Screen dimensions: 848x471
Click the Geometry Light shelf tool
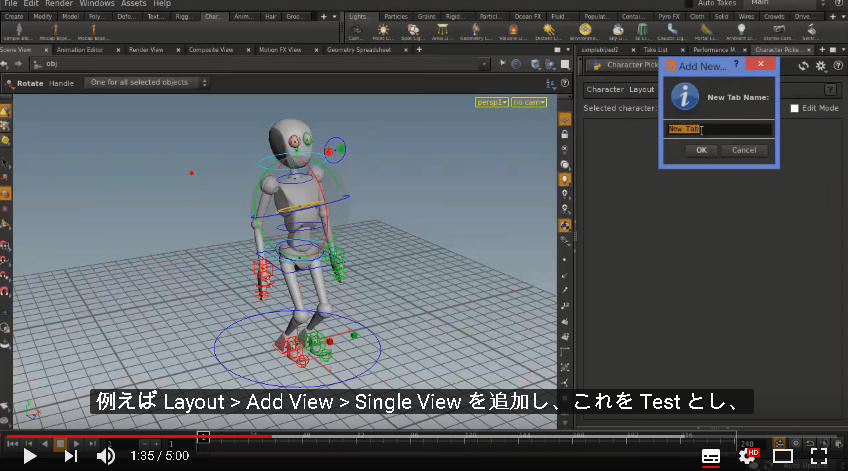475,32
